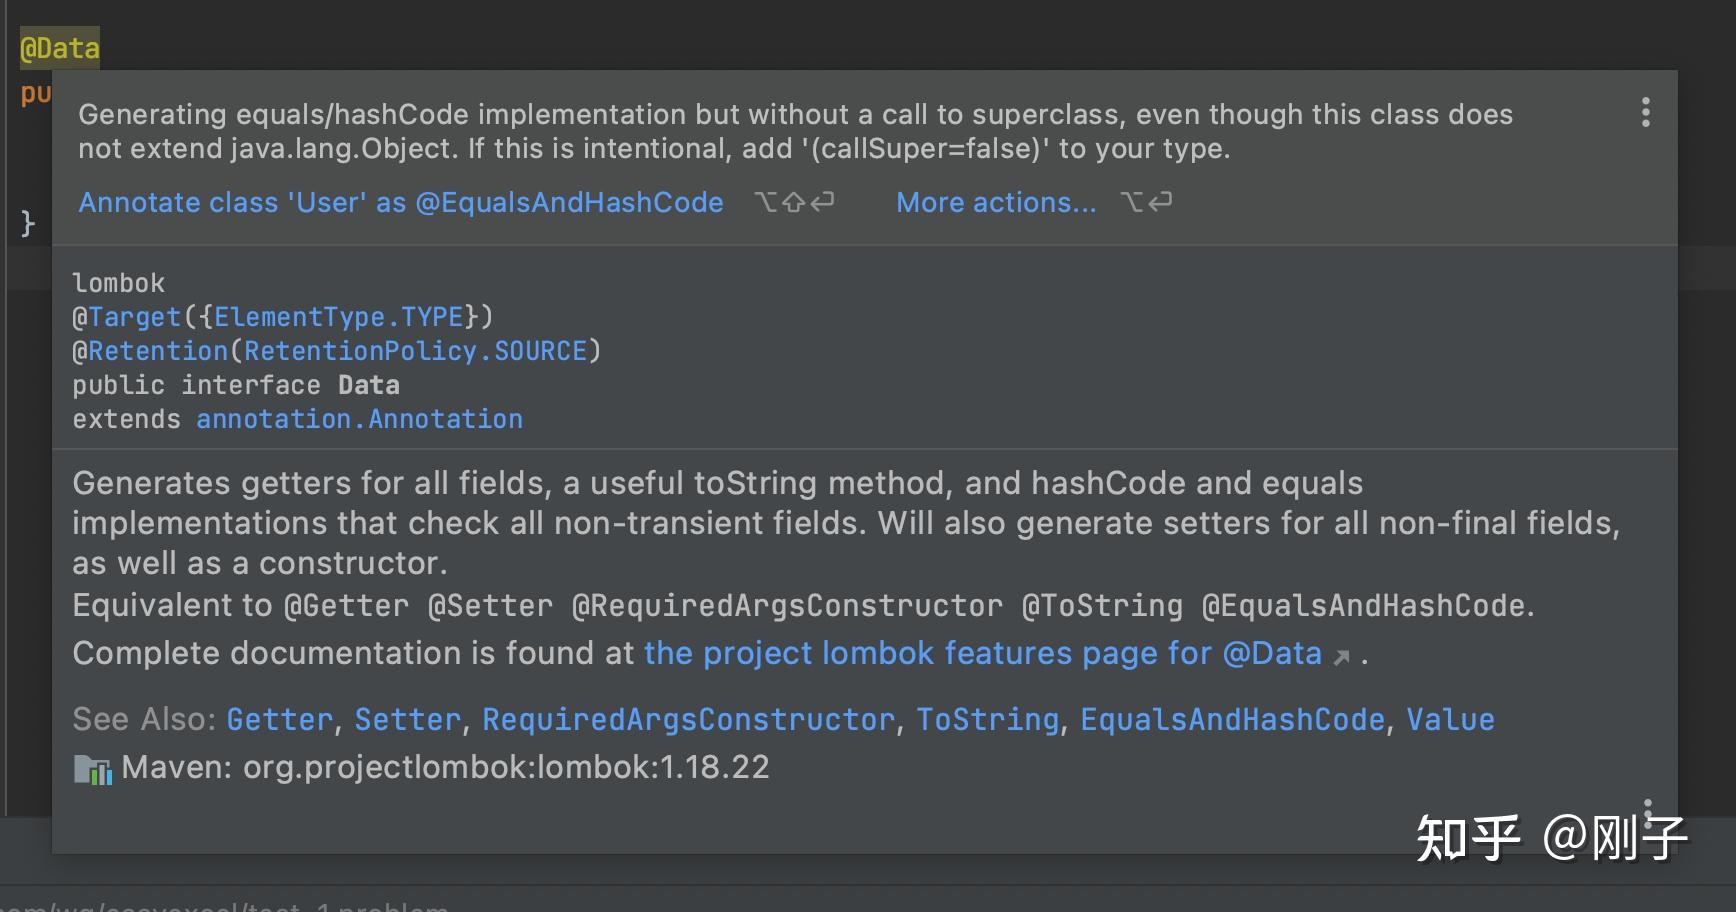Open the ToString reference link
Image resolution: width=1736 pixels, height=912 pixels.
[x=987, y=719]
